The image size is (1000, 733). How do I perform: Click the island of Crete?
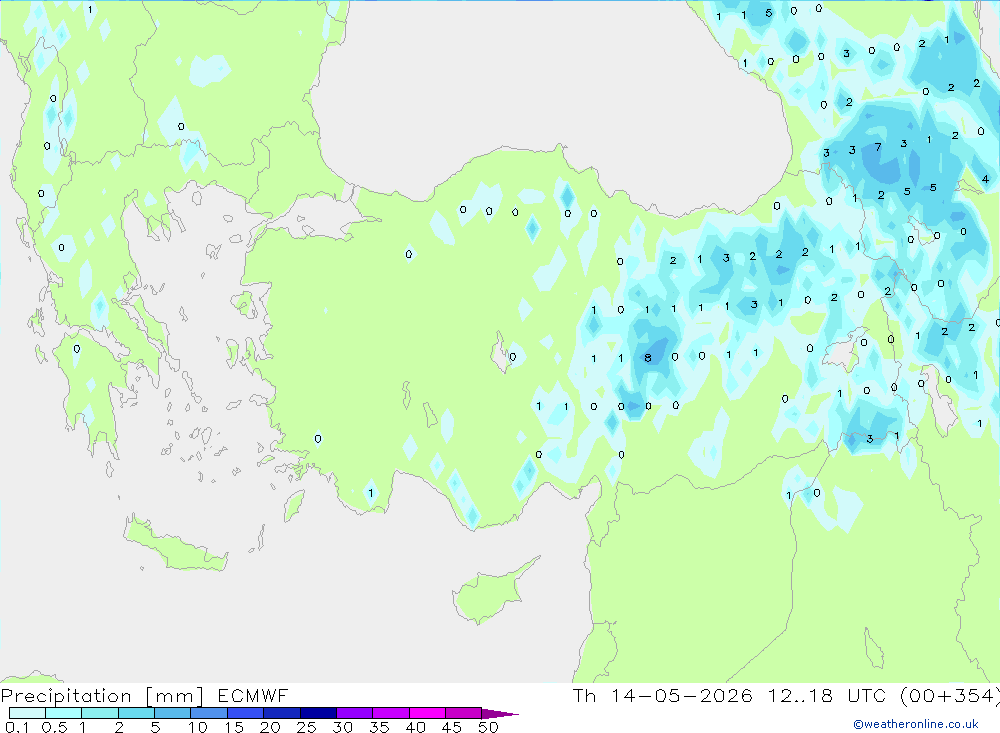point(176,545)
